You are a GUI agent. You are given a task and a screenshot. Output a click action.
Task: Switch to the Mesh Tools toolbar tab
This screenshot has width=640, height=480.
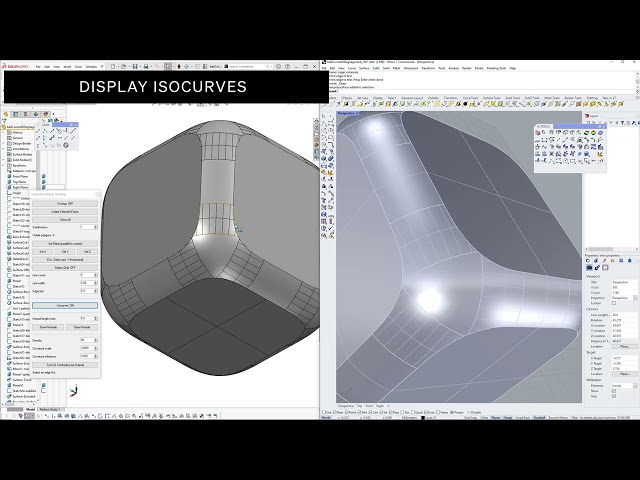point(552,98)
